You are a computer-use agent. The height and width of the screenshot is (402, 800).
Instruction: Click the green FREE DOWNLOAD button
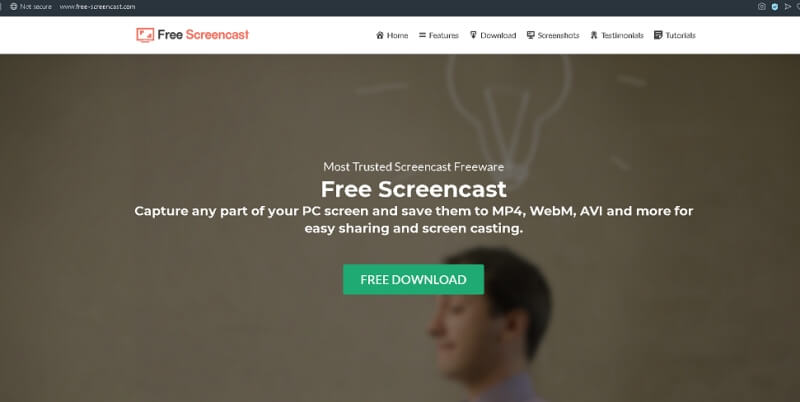[413, 280]
